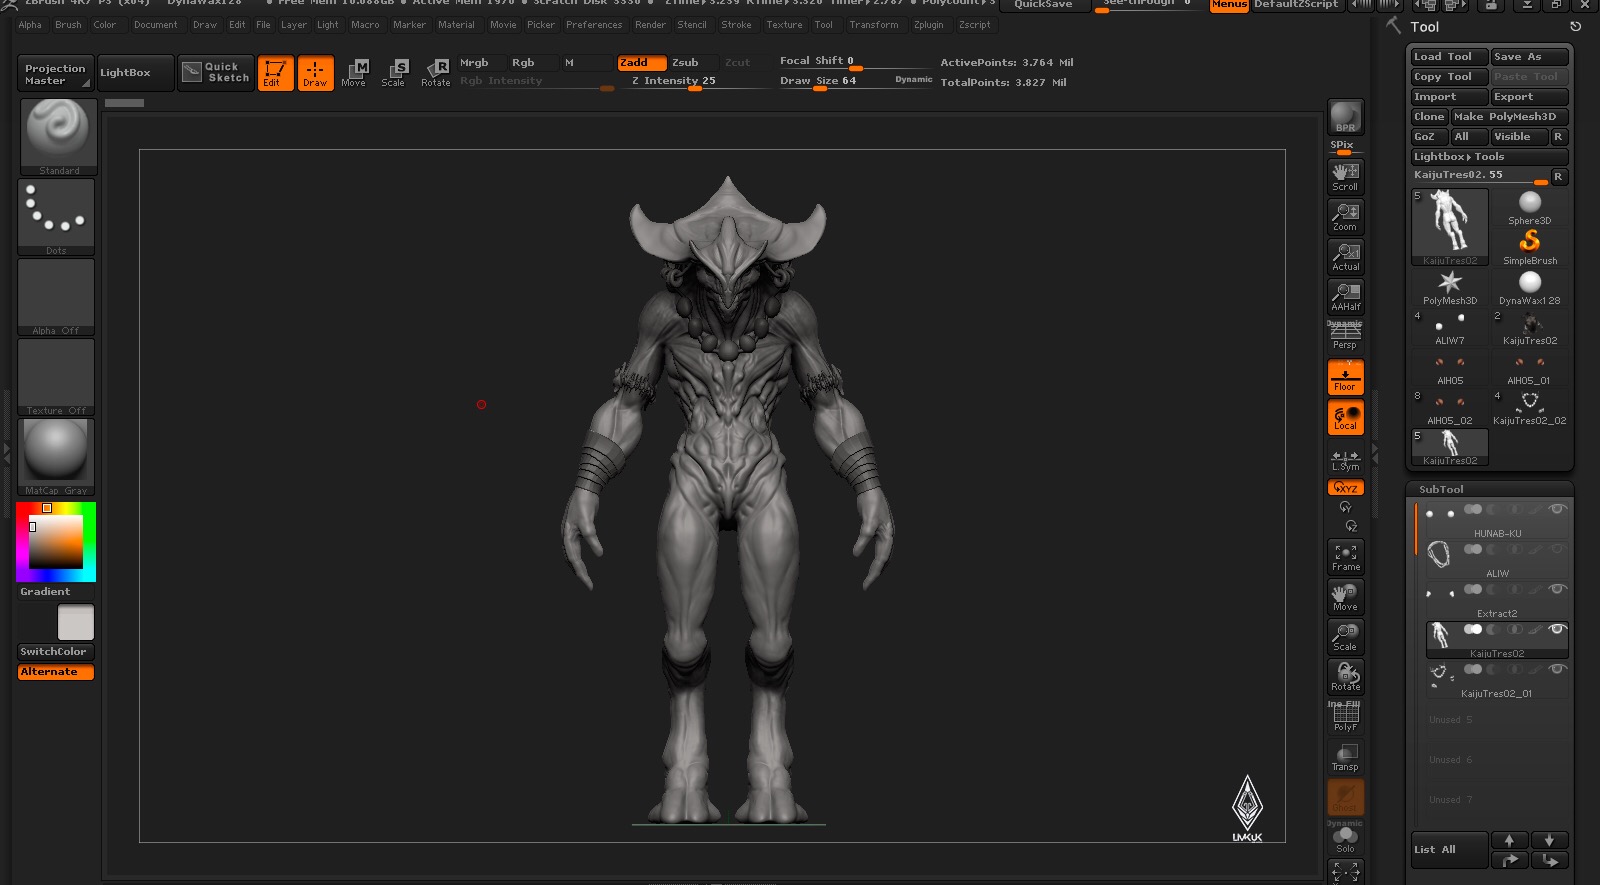Enable Transp transparency mode icon

pos(1345,757)
